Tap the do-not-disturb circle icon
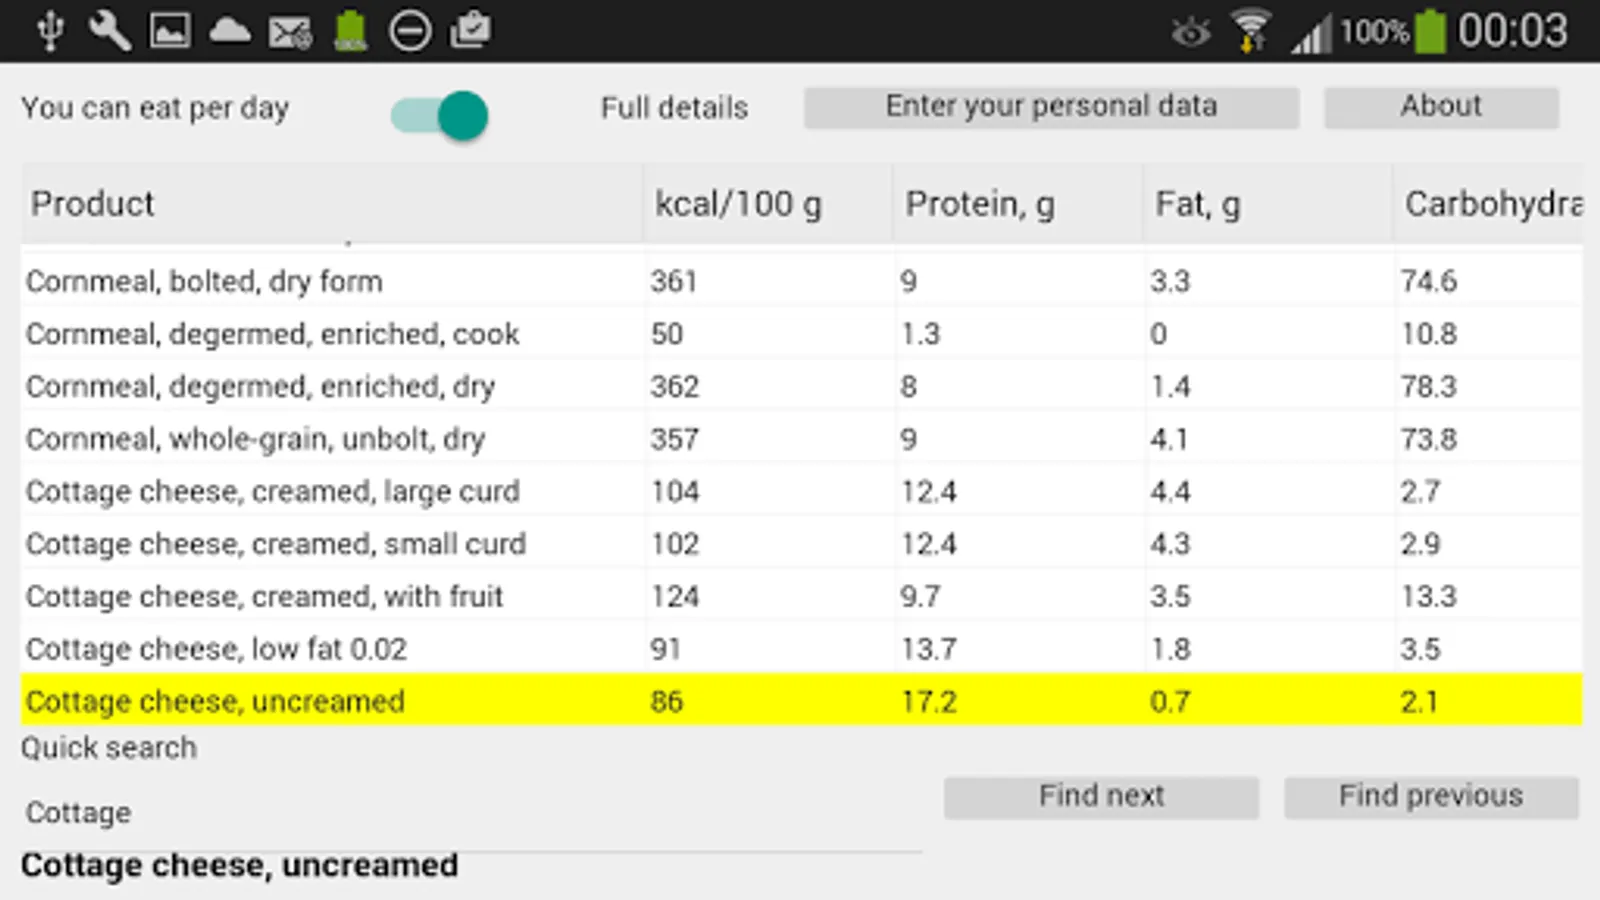The height and width of the screenshot is (900, 1600). (410, 31)
